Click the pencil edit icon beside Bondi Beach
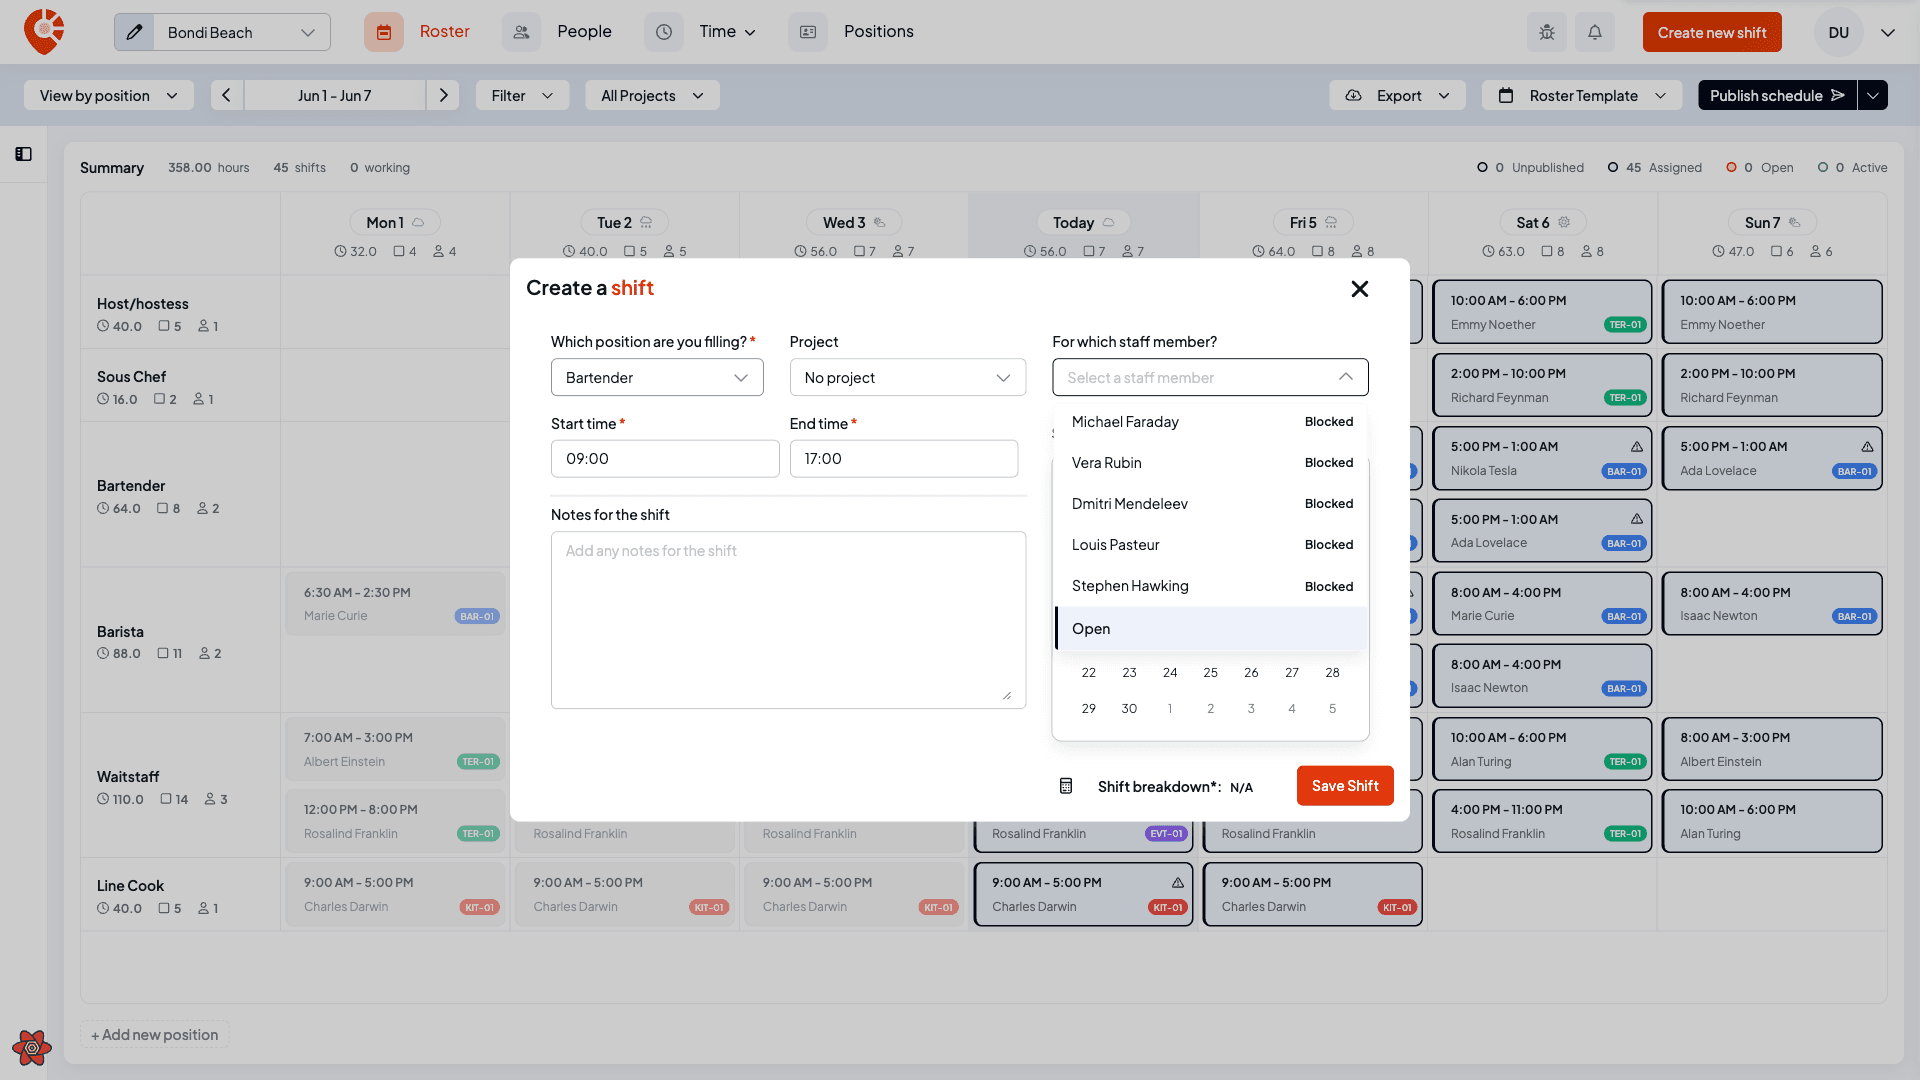The height and width of the screenshot is (1080, 1920). click(134, 32)
